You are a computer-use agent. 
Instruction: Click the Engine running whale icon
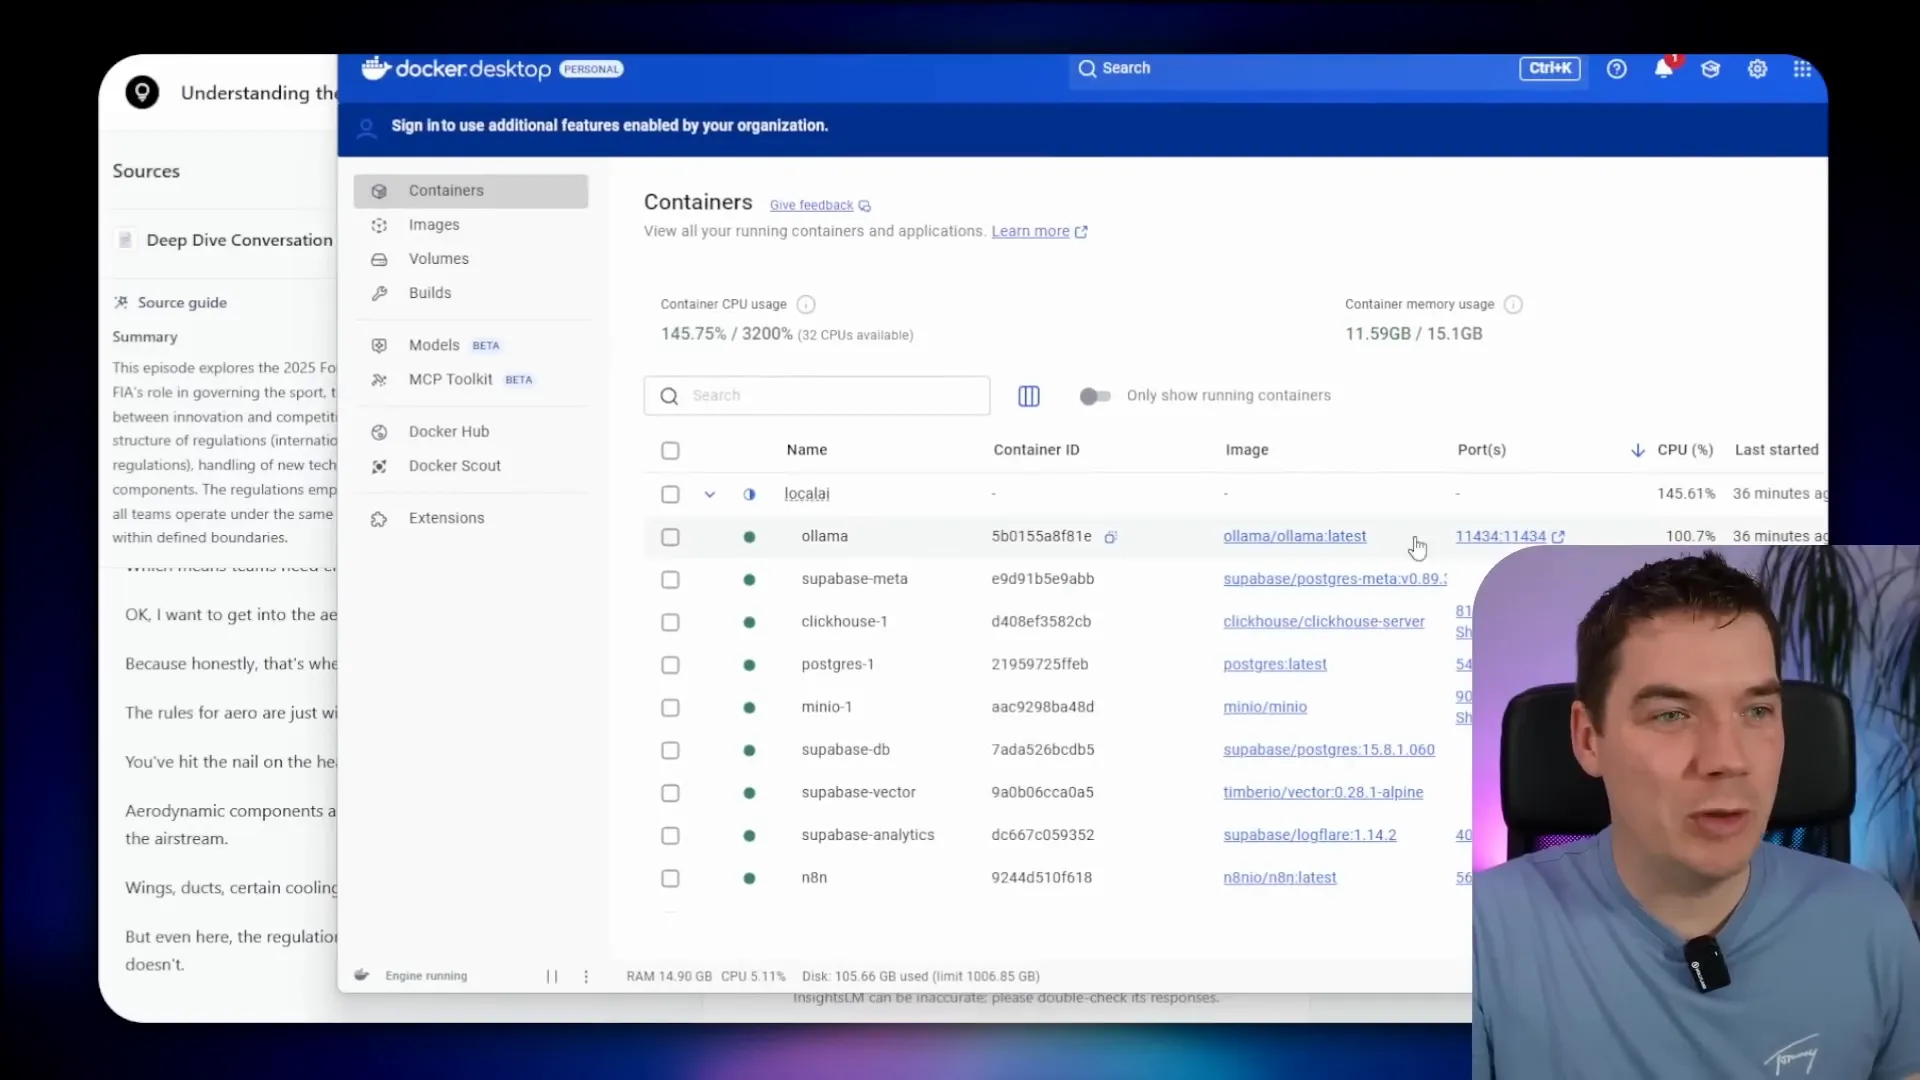pos(362,975)
